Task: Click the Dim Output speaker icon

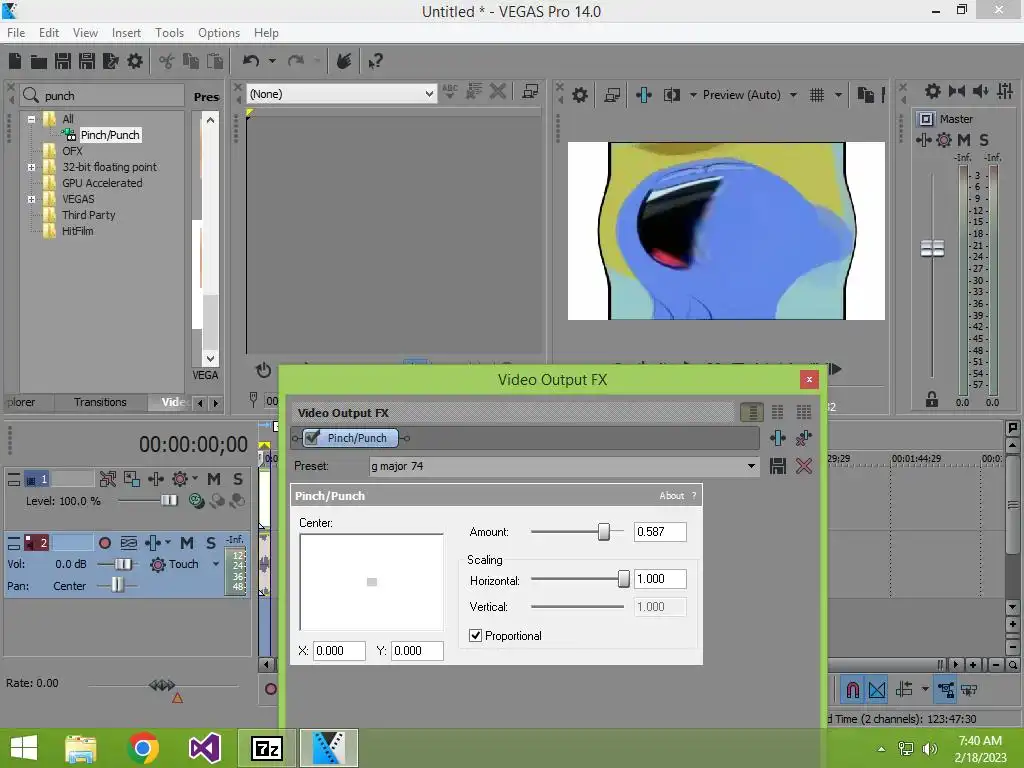Action: point(980,91)
